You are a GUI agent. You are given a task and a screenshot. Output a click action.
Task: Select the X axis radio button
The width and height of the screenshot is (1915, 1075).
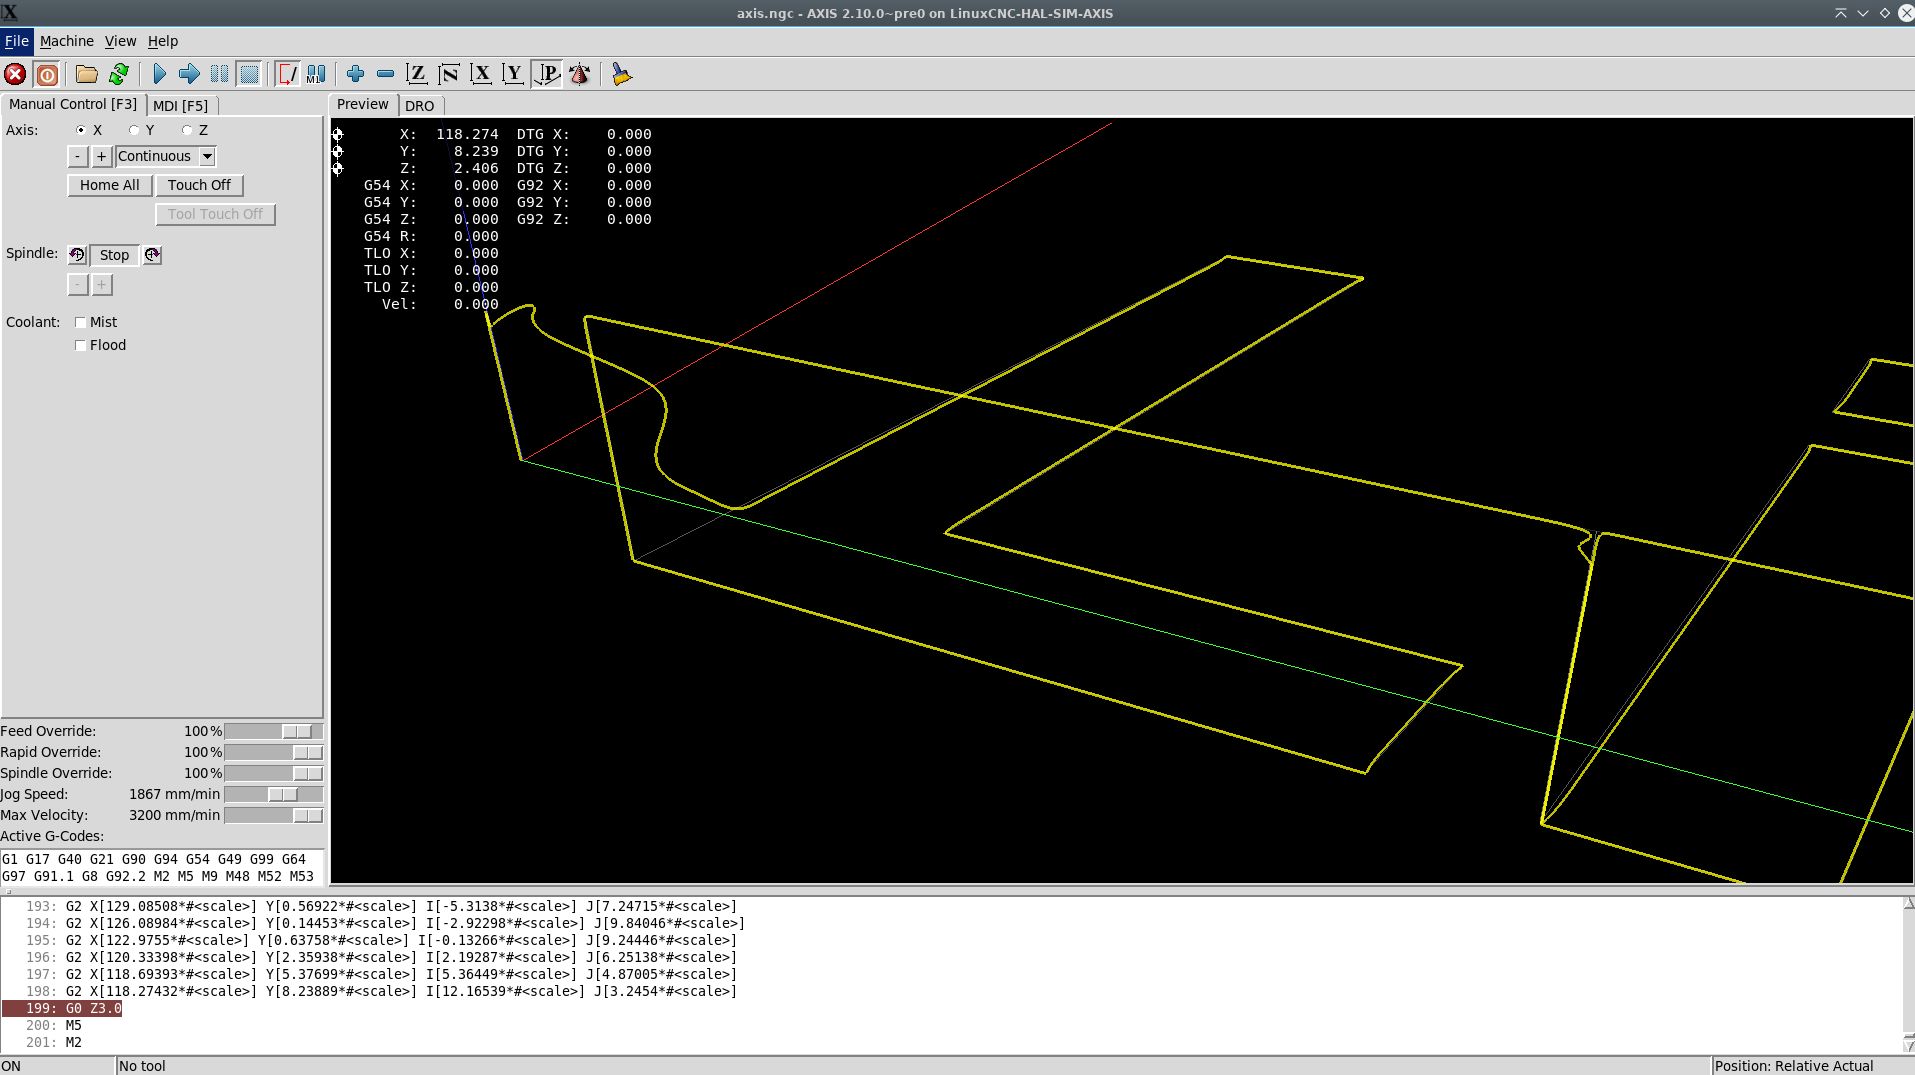81,130
